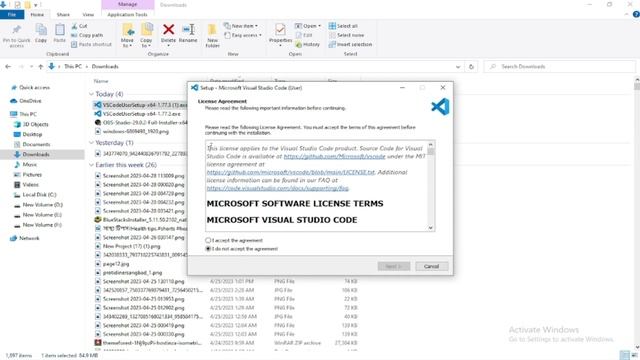Open the Copy to menu

[x=146, y=36]
